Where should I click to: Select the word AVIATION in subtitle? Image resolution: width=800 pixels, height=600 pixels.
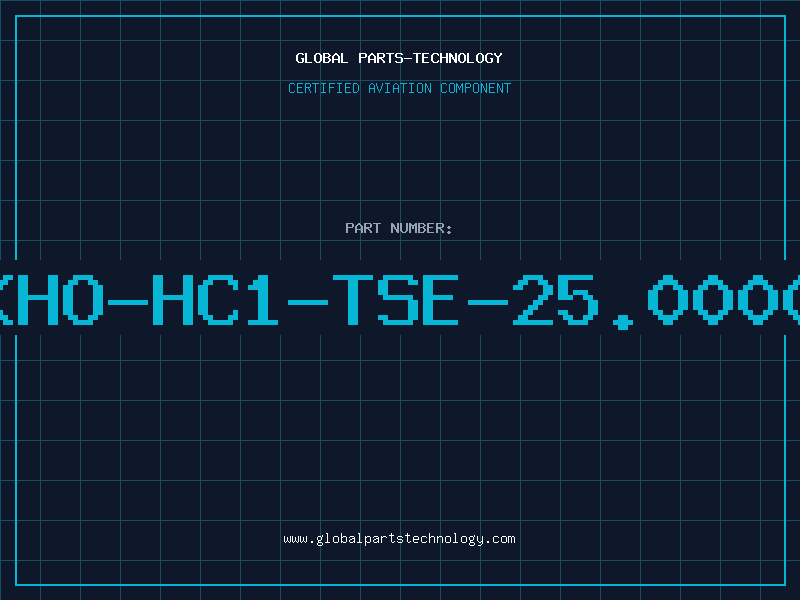[400, 88]
